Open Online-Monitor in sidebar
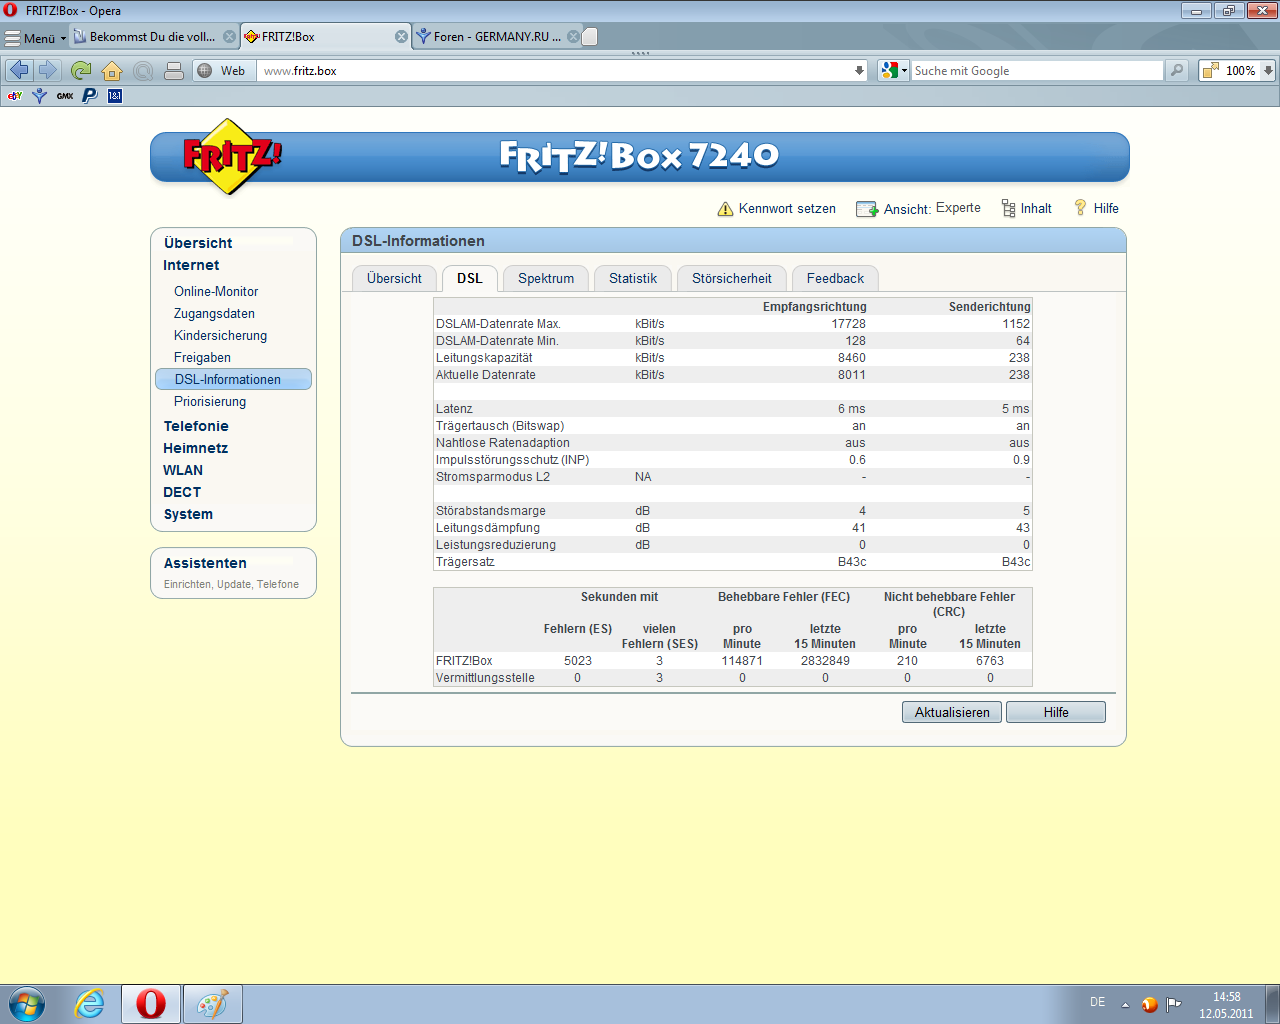This screenshot has width=1280, height=1024. (216, 291)
